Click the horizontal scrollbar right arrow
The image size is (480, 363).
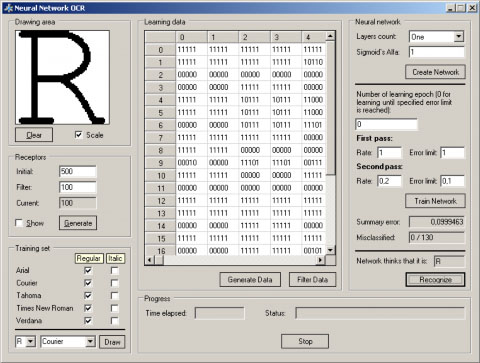320,260
